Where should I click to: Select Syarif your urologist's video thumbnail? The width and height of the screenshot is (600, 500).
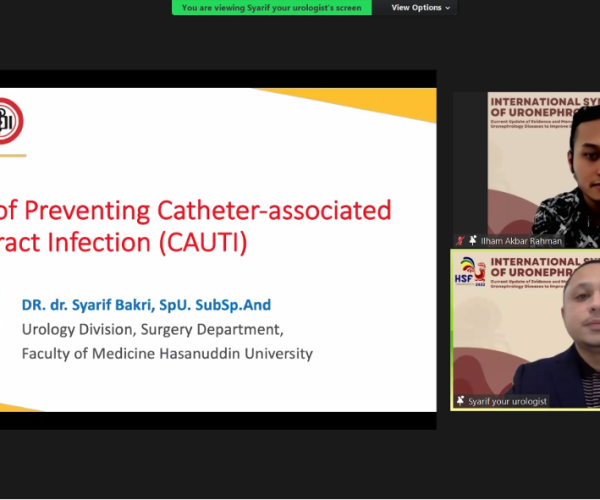tap(526, 330)
